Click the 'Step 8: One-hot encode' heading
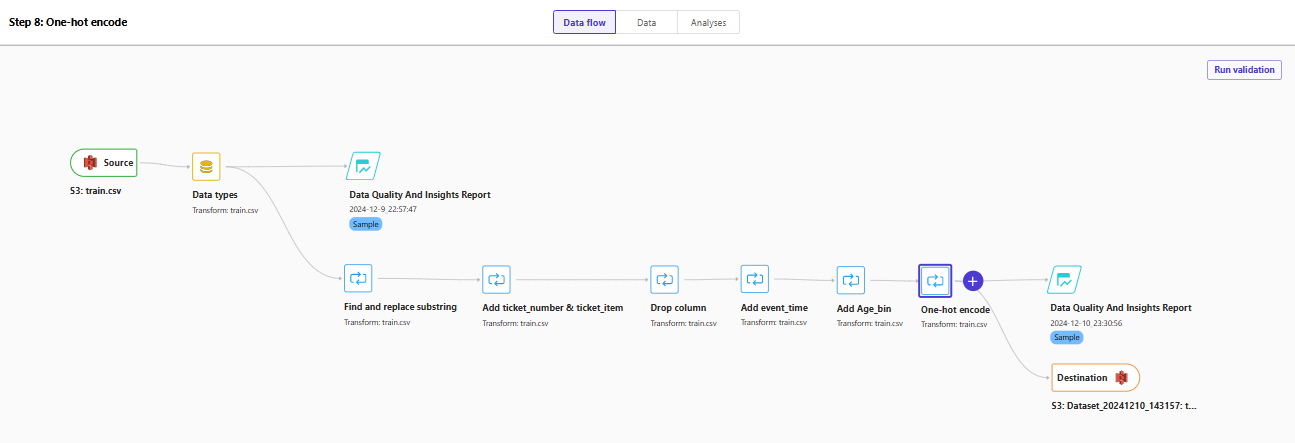 tap(68, 22)
